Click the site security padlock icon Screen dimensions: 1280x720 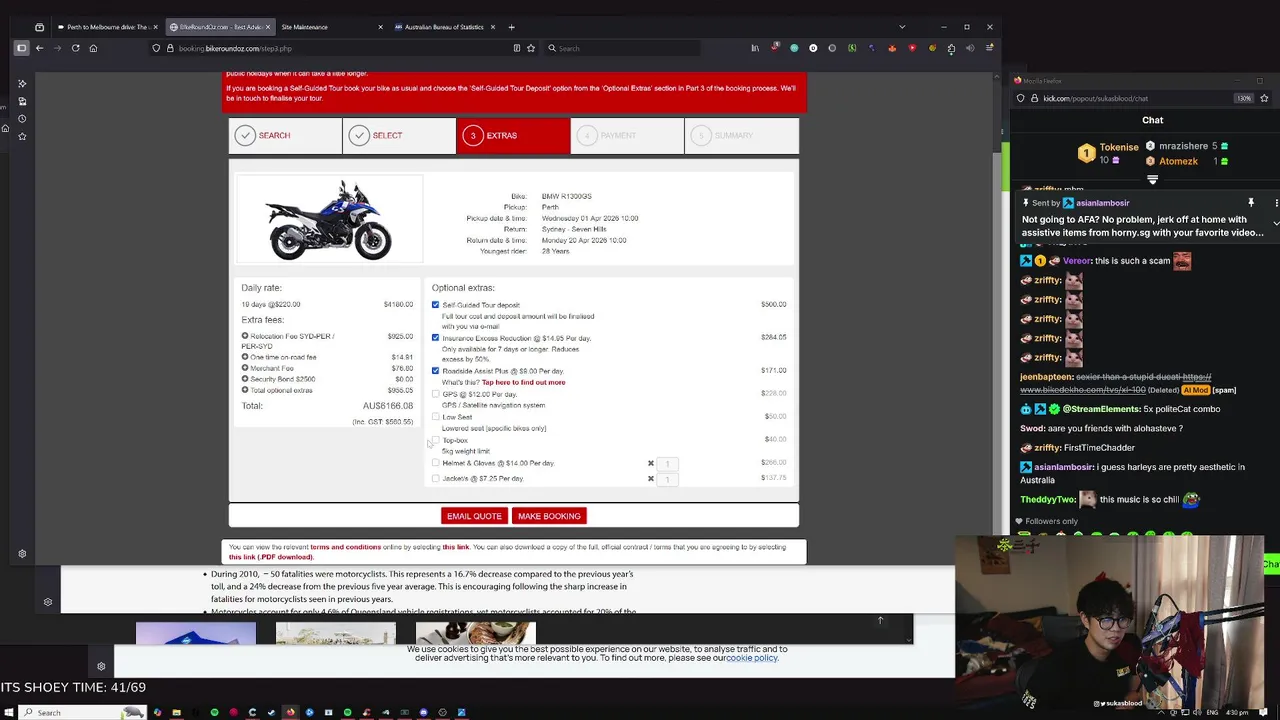pyautogui.click(x=170, y=48)
